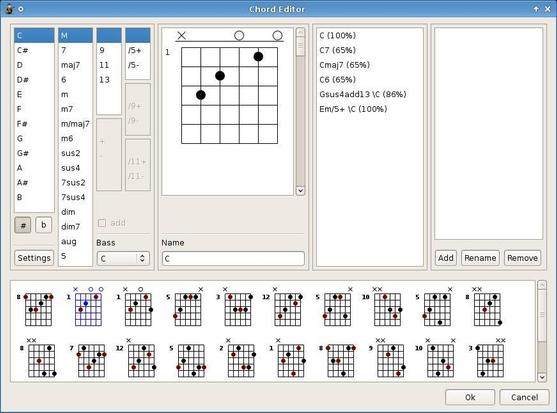Cancel the Chord Editor dialog

[524, 397]
